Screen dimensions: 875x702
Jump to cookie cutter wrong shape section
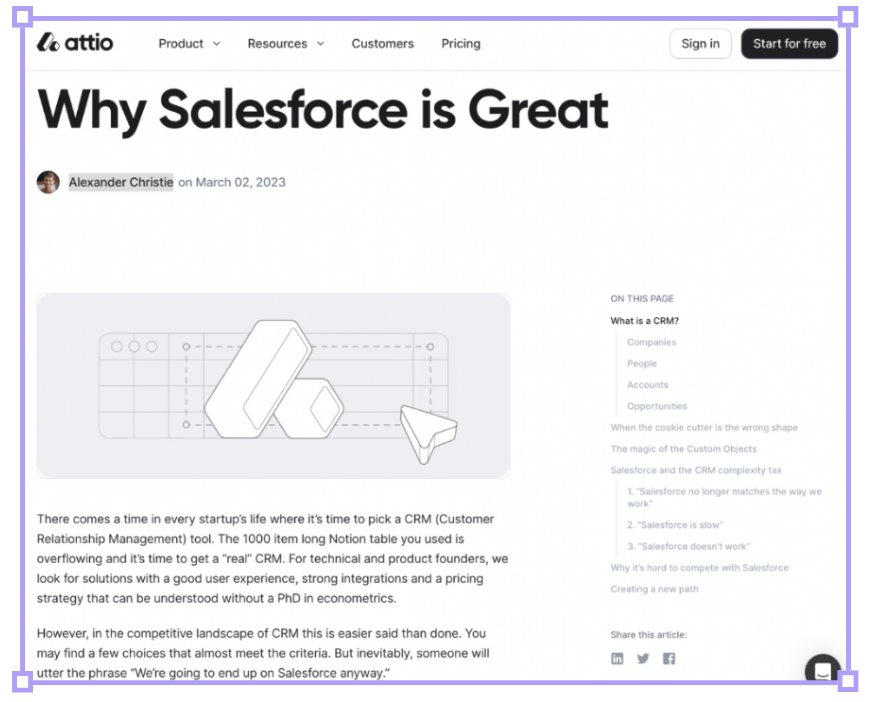704,427
